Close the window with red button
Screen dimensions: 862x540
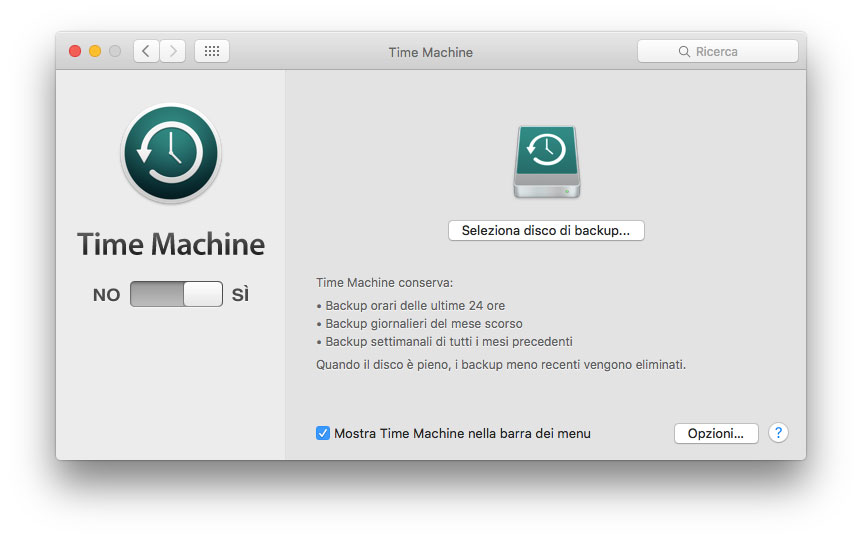[75, 51]
